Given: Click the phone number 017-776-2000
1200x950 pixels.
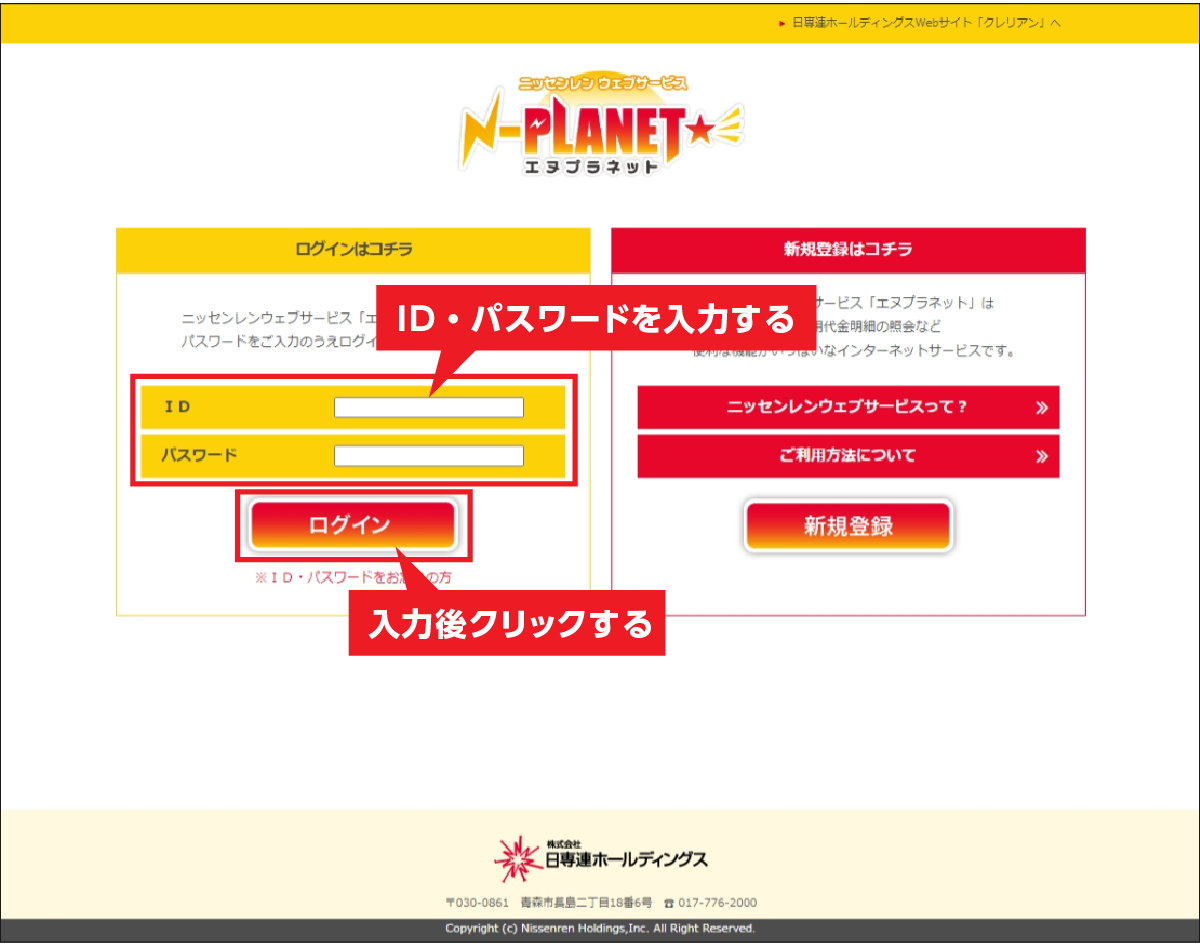Looking at the screenshot, I should click(x=717, y=903).
